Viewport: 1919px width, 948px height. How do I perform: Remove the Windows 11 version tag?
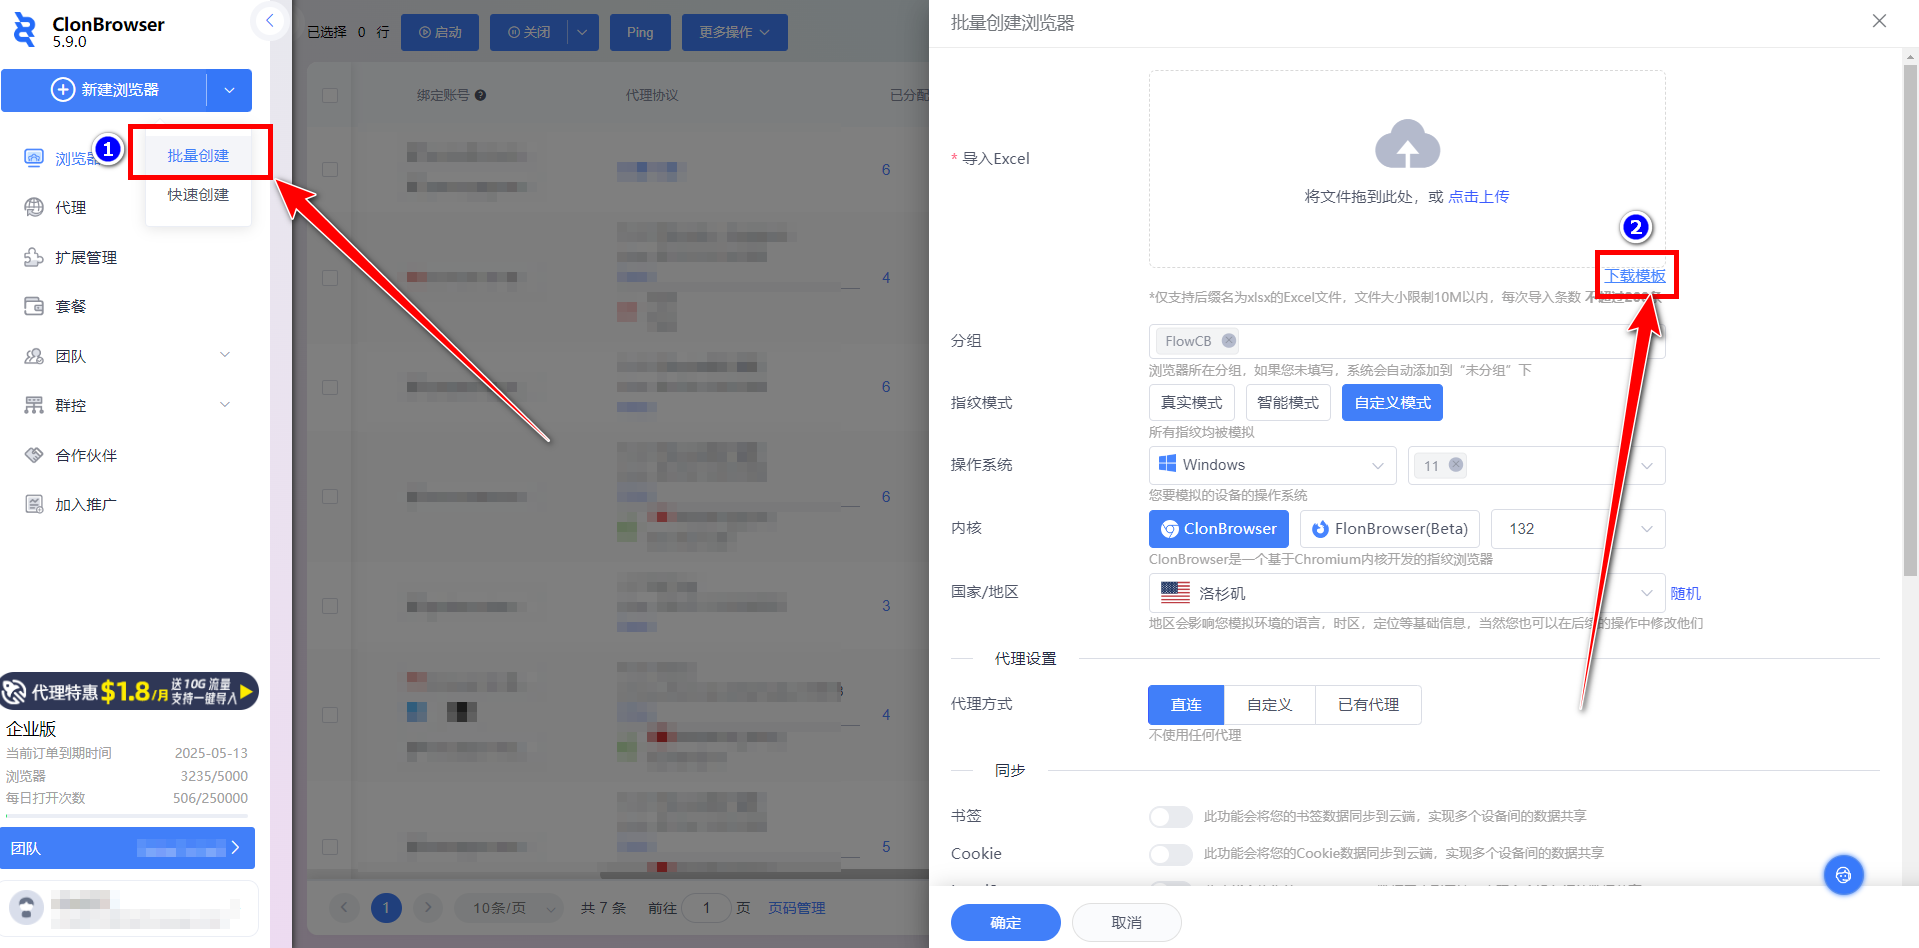1456,465
